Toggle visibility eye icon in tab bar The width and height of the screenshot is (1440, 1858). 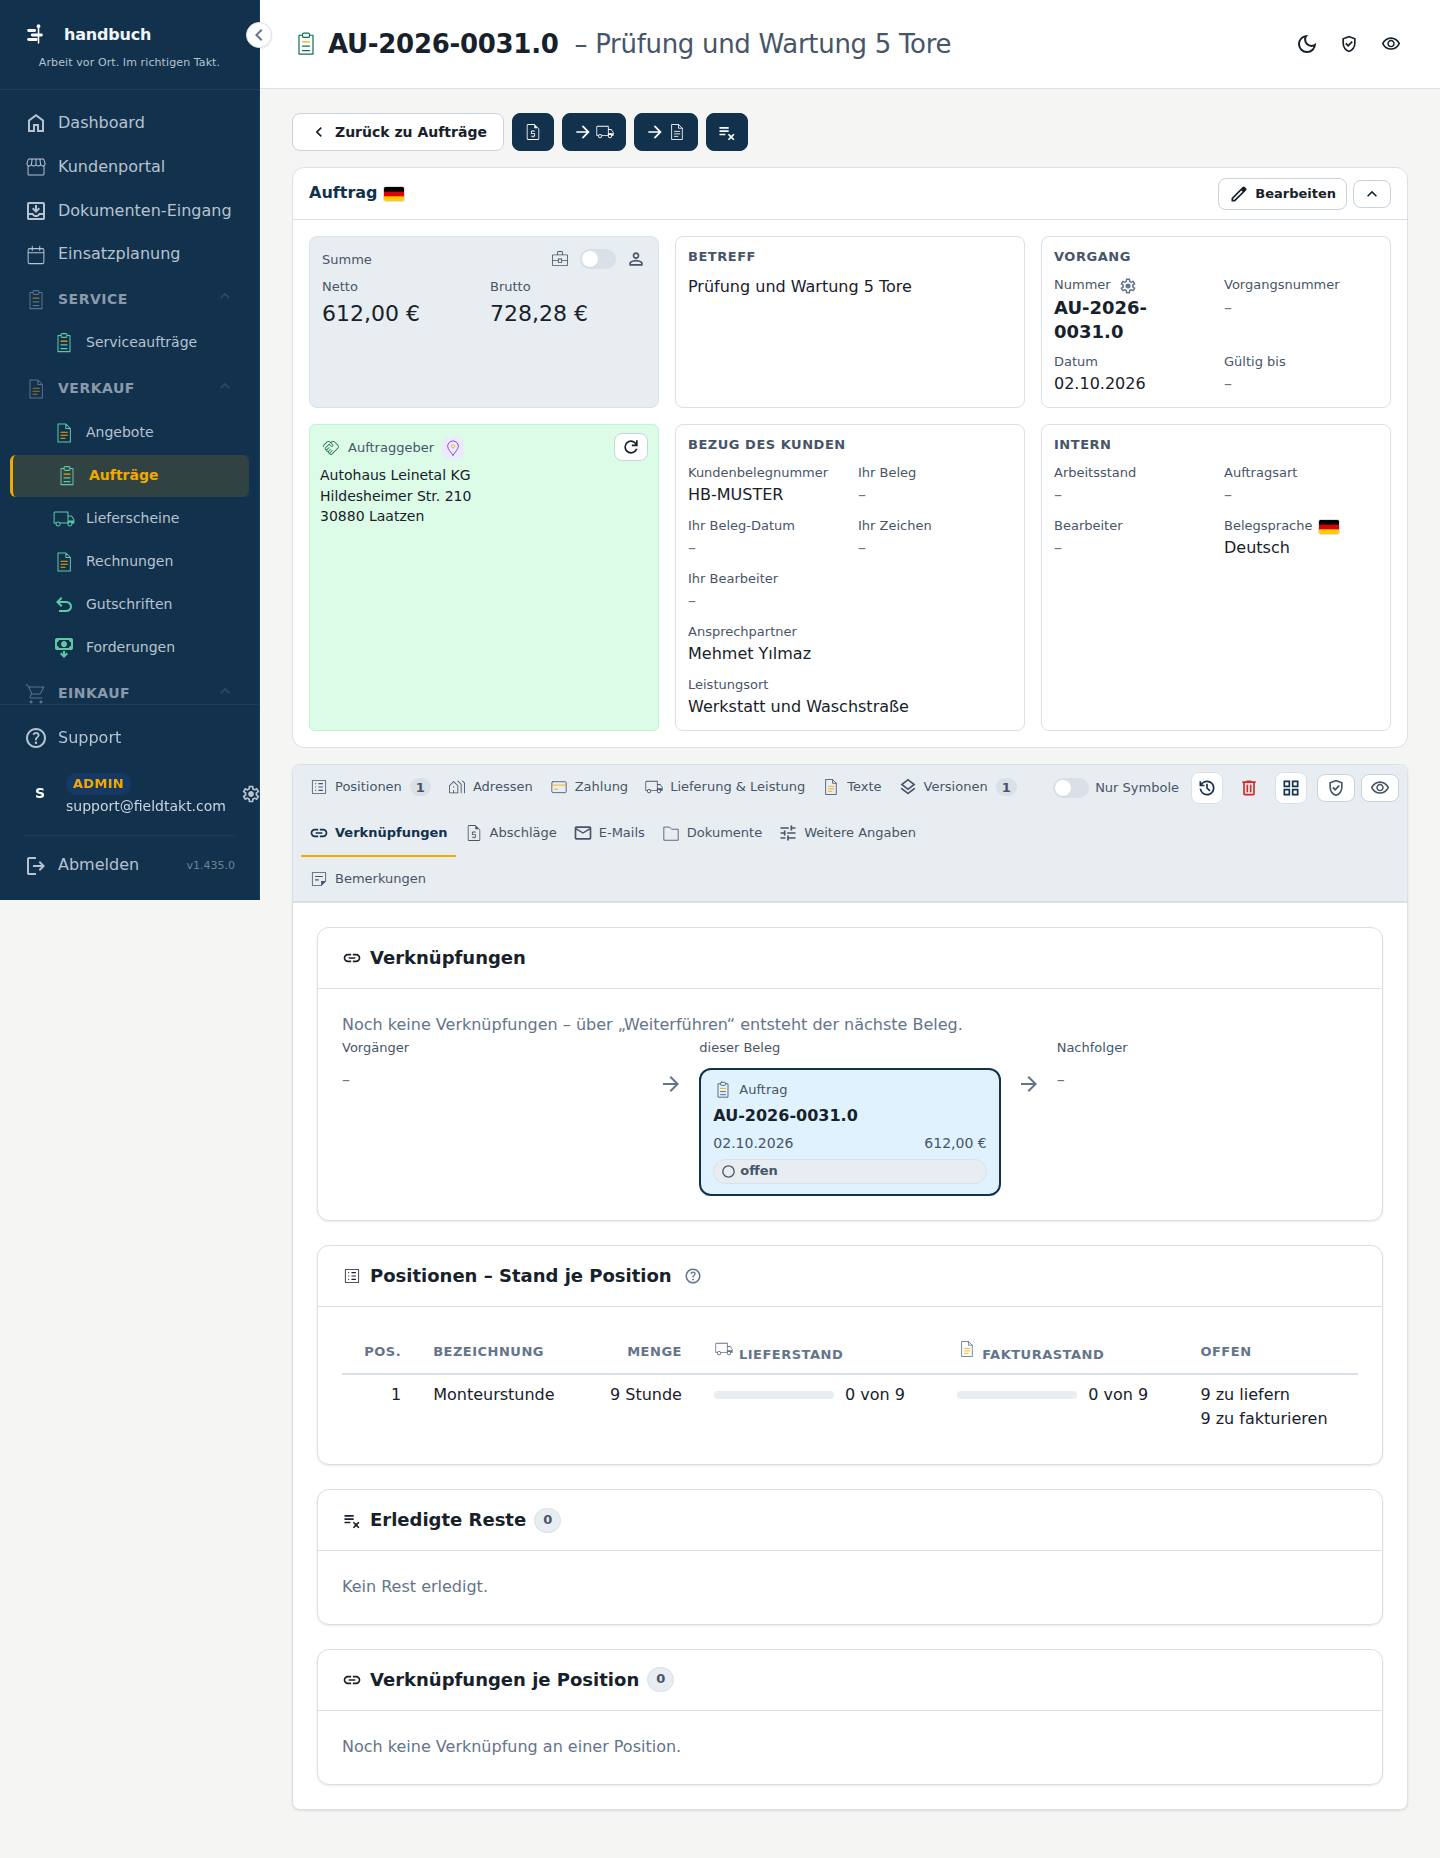click(1380, 788)
